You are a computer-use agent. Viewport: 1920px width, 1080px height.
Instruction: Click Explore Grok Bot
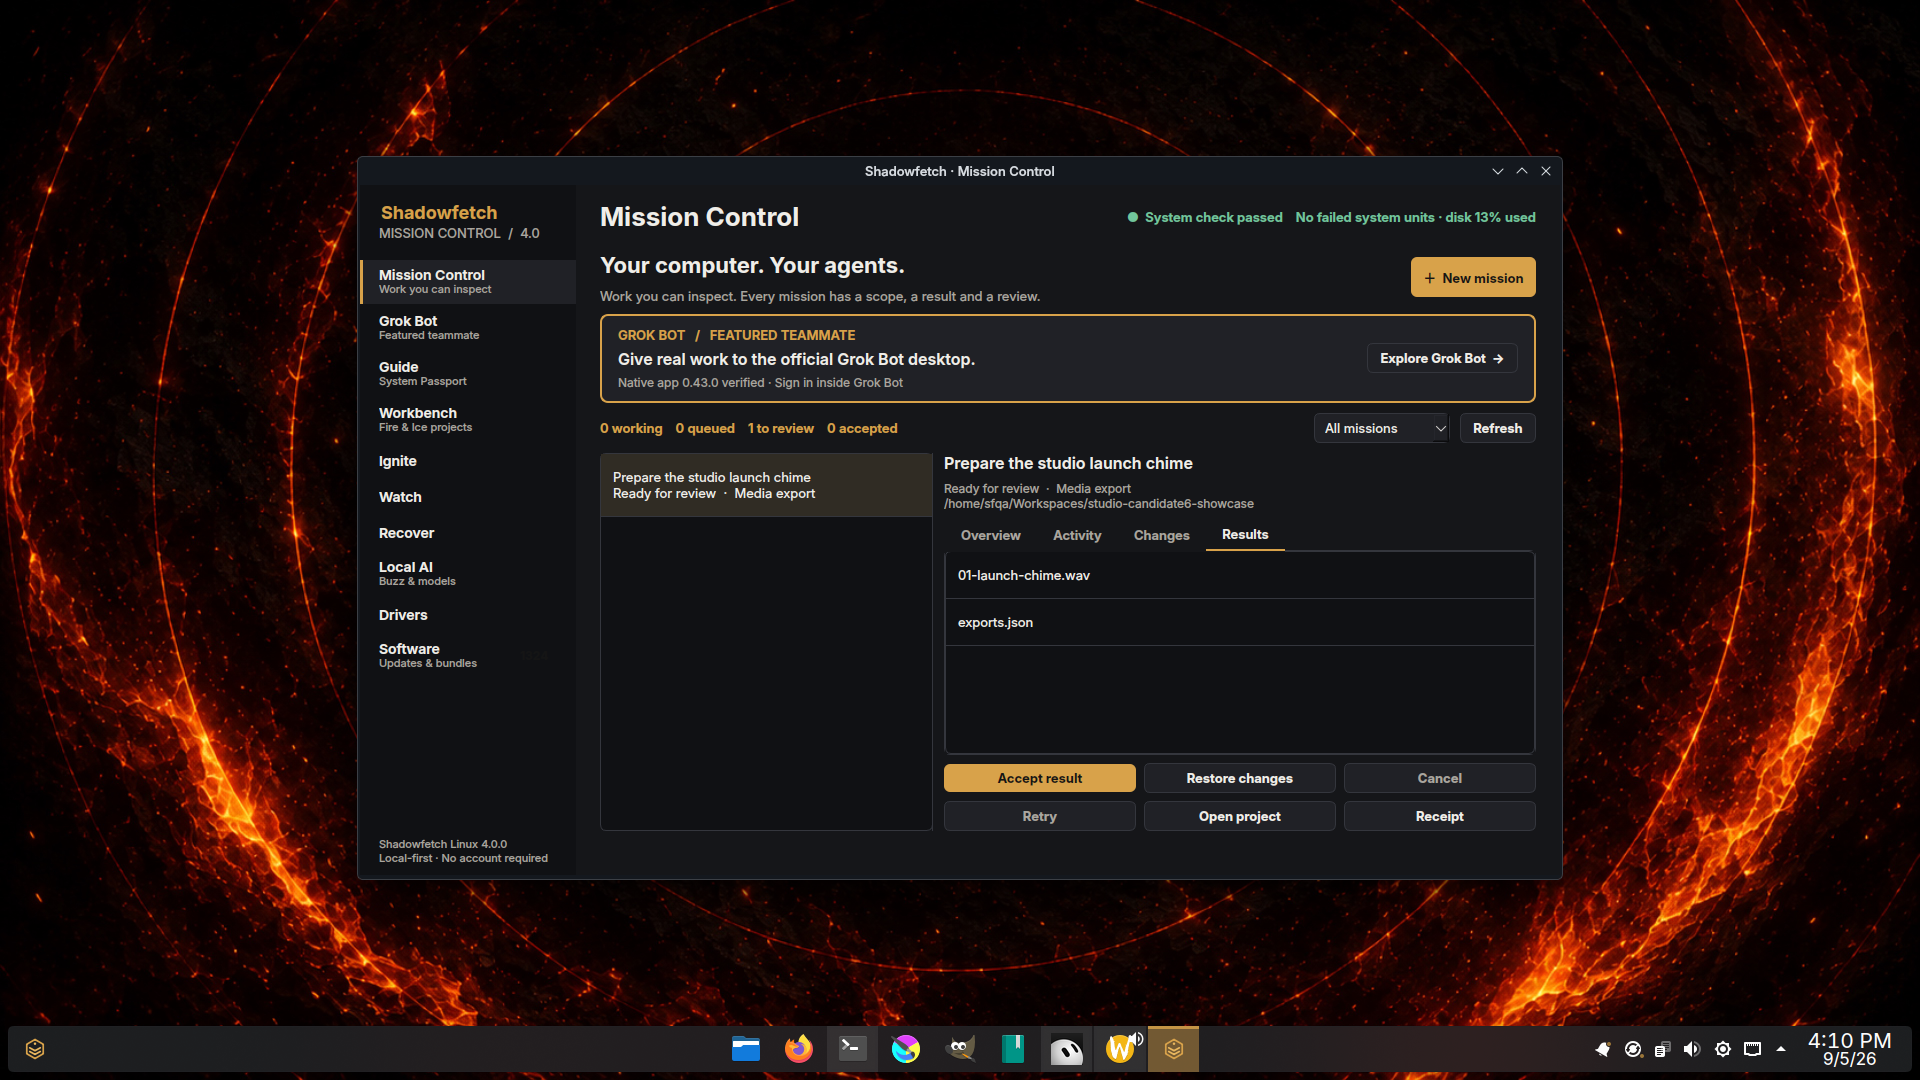(x=1442, y=358)
